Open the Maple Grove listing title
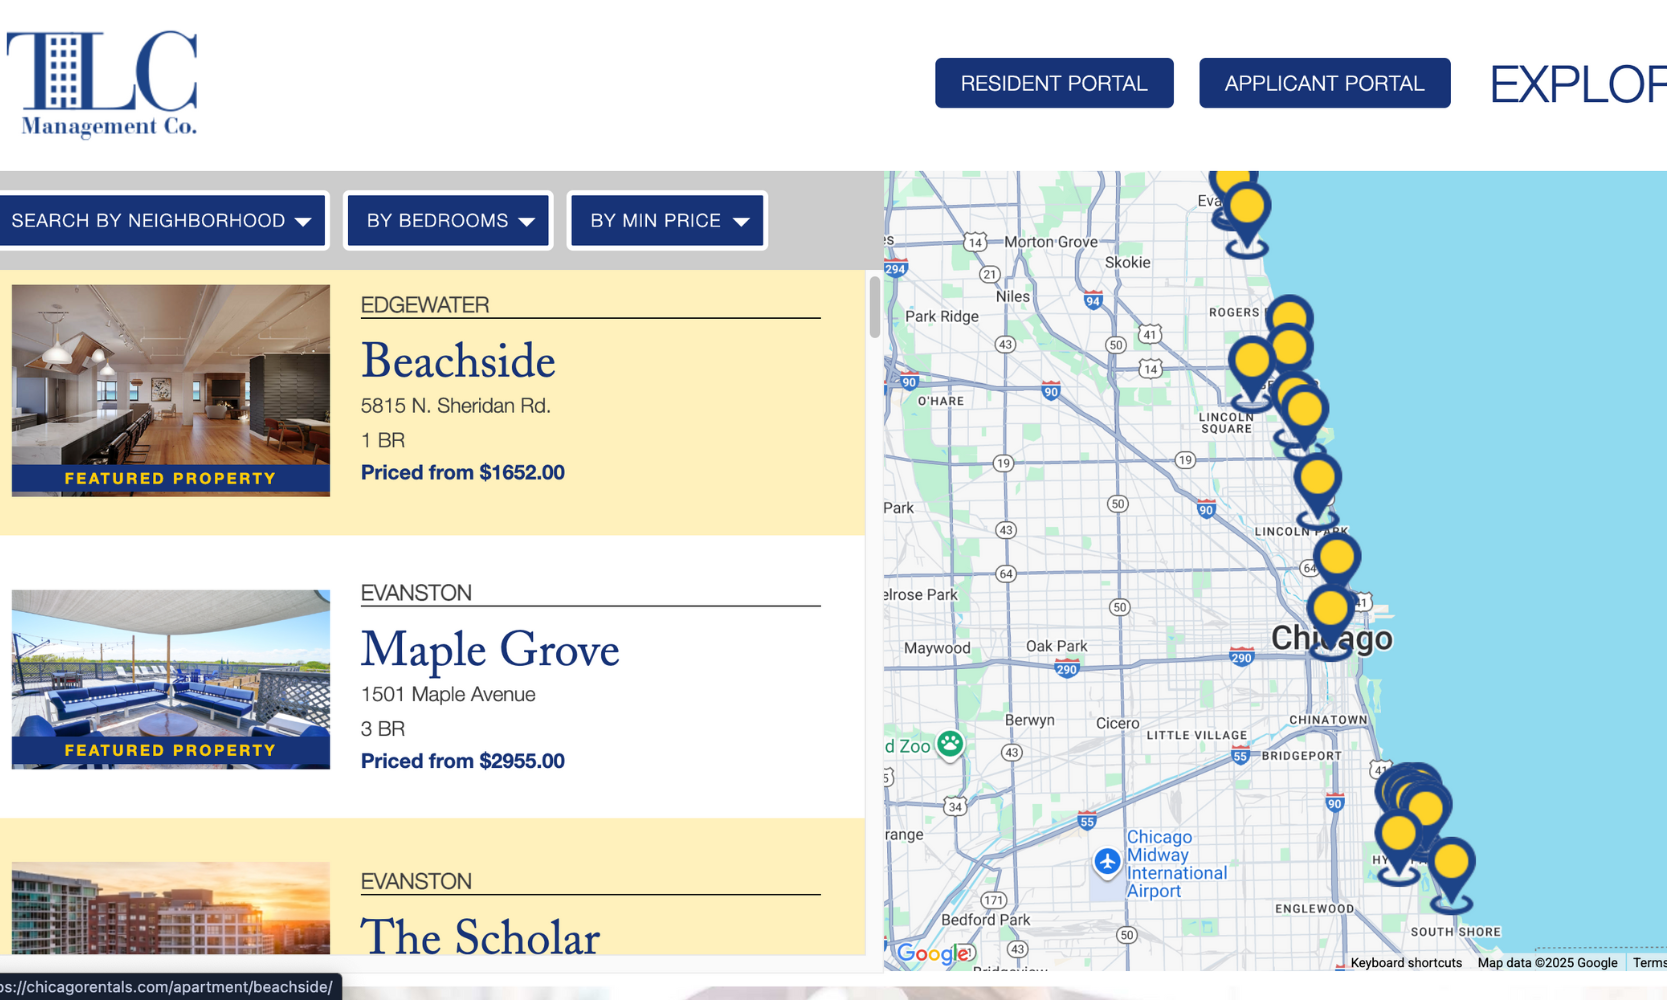The width and height of the screenshot is (1667, 1000). pyautogui.click(x=490, y=651)
